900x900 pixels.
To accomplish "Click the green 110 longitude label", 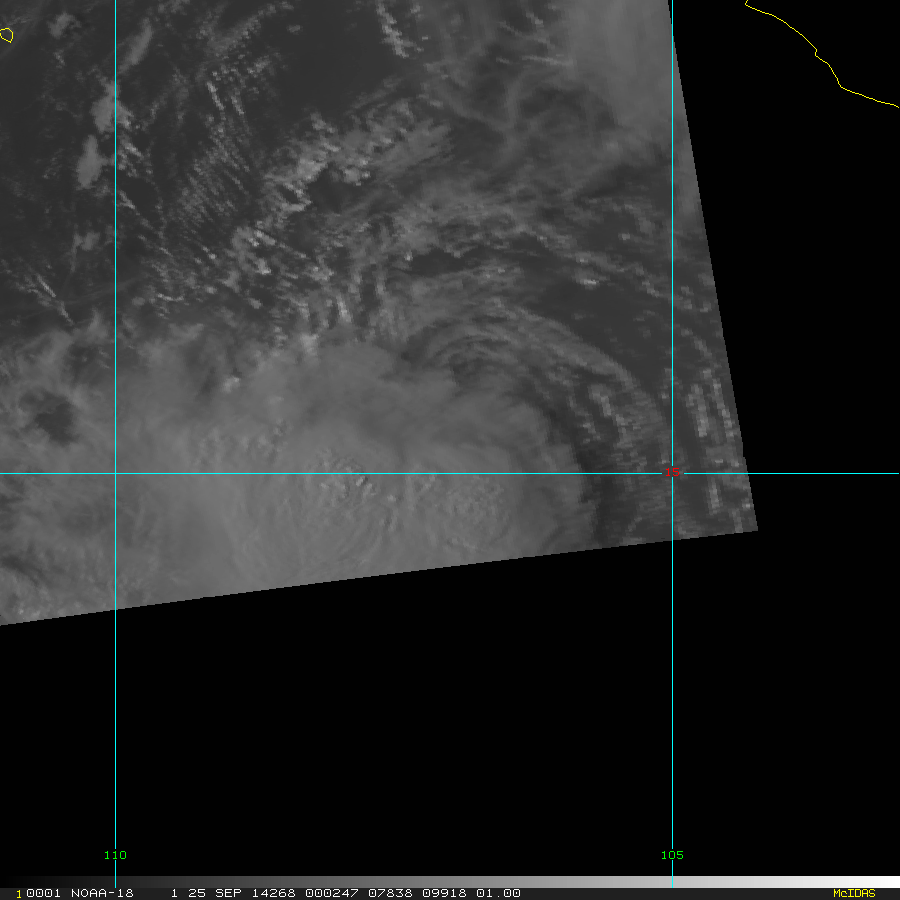I will (x=115, y=855).
